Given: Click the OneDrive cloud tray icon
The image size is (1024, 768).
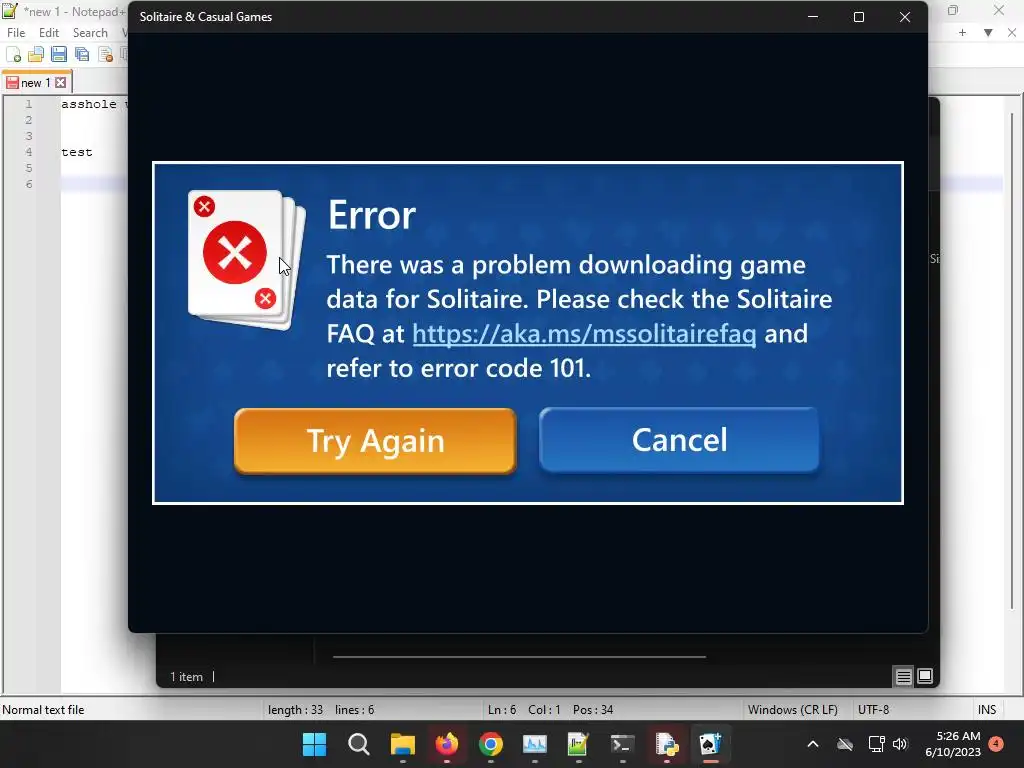Looking at the screenshot, I should (845, 744).
